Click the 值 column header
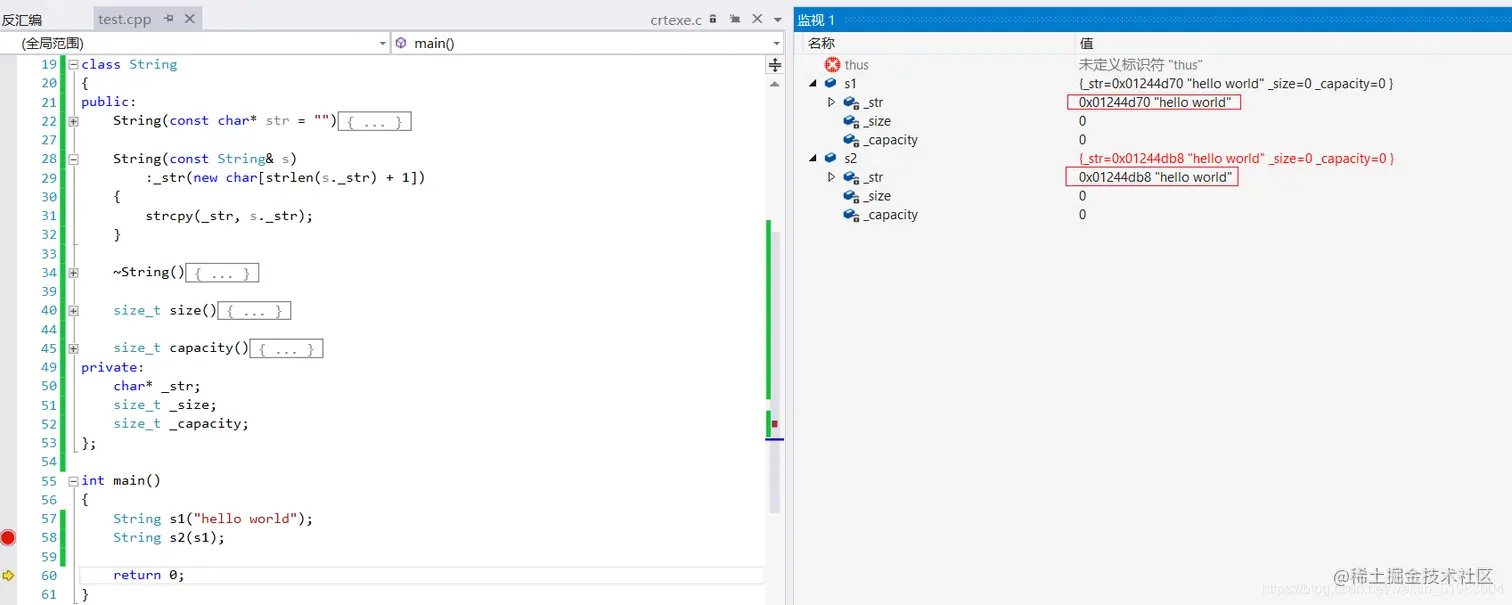 coord(1085,43)
